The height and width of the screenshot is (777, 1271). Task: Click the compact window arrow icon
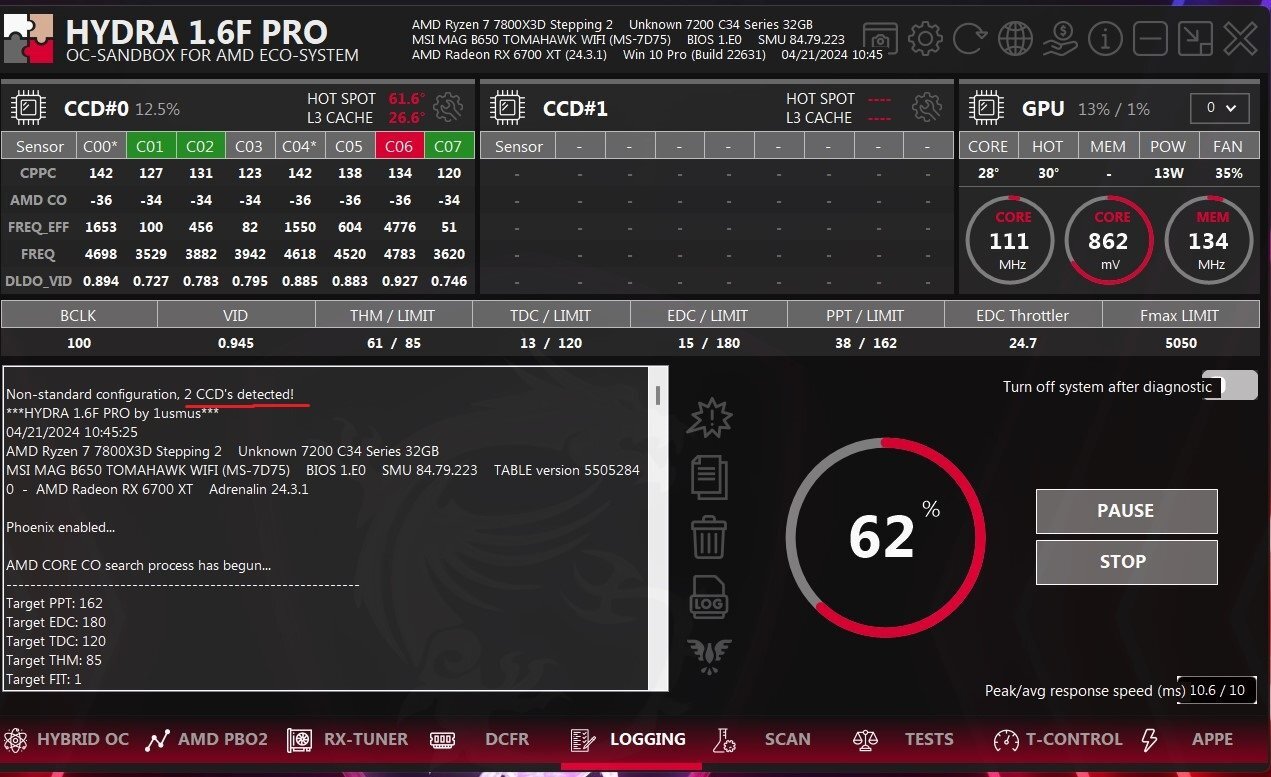1195,40
